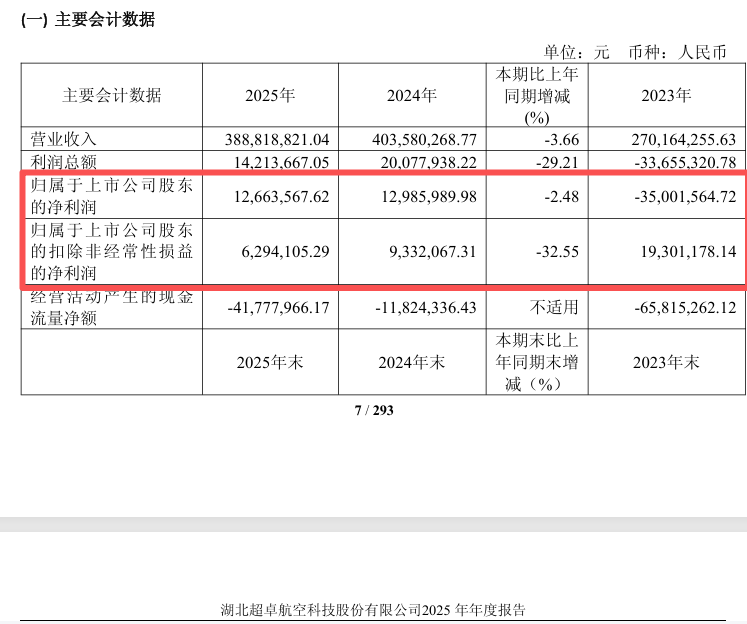Viewport: 747px width, 624px height.
Task: Click the 主要会计数据 section heading
Action: pyautogui.click(x=88, y=20)
